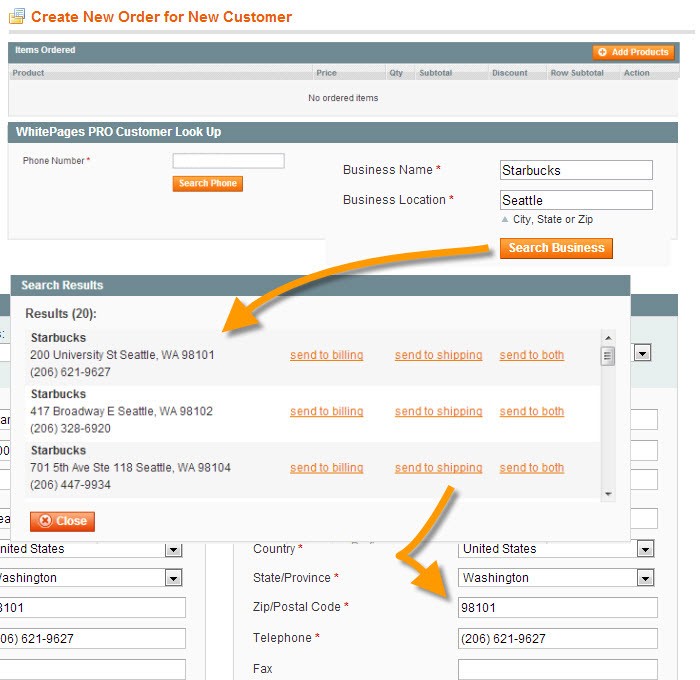Click the results list scroll down arrow
Screen dimensions: 700x680
[608, 494]
